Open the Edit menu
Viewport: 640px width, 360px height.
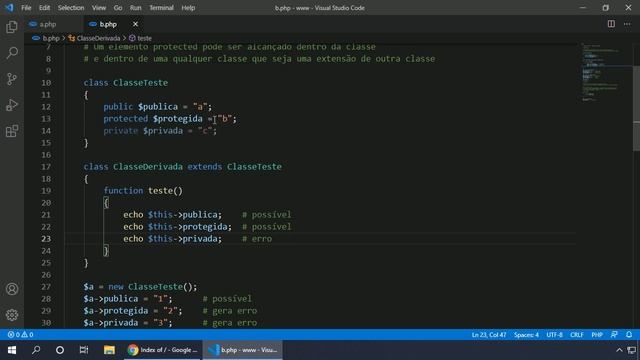(44, 8)
